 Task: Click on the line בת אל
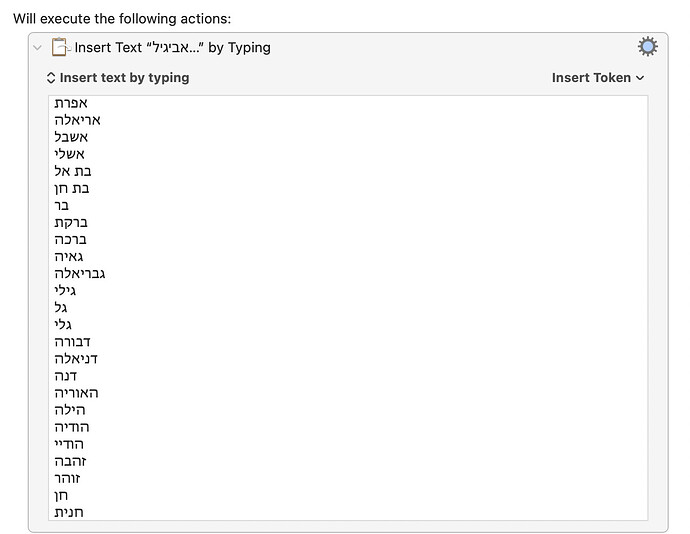[73, 171]
